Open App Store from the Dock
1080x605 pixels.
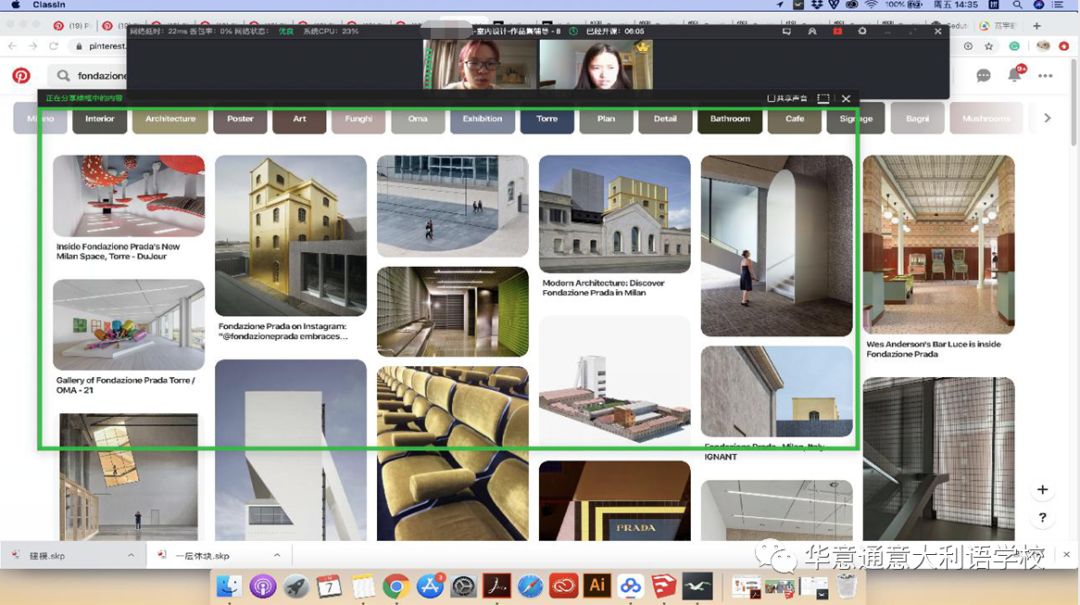point(430,586)
